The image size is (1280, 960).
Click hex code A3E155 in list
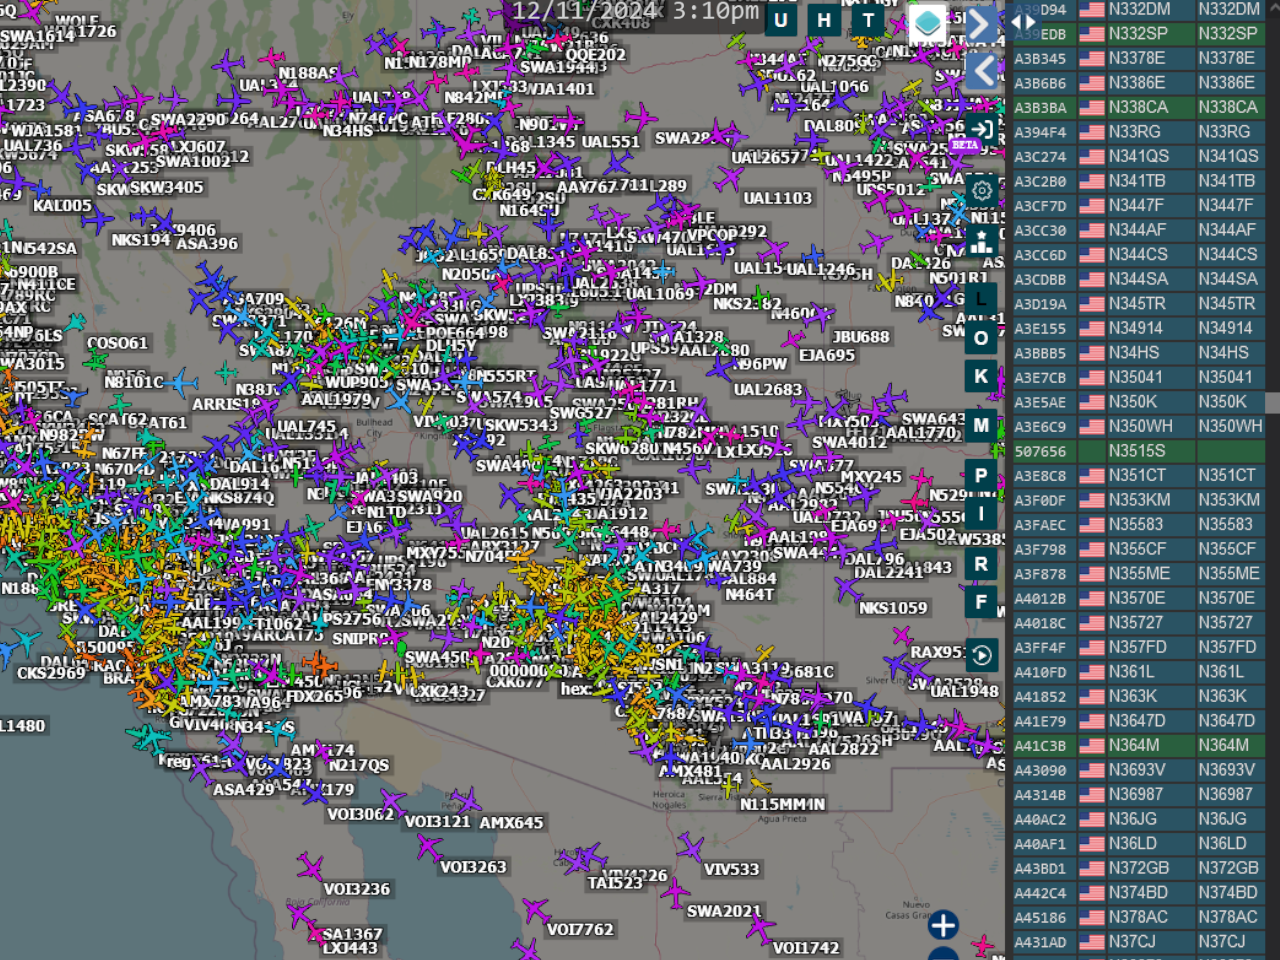pyautogui.click(x=1040, y=329)
